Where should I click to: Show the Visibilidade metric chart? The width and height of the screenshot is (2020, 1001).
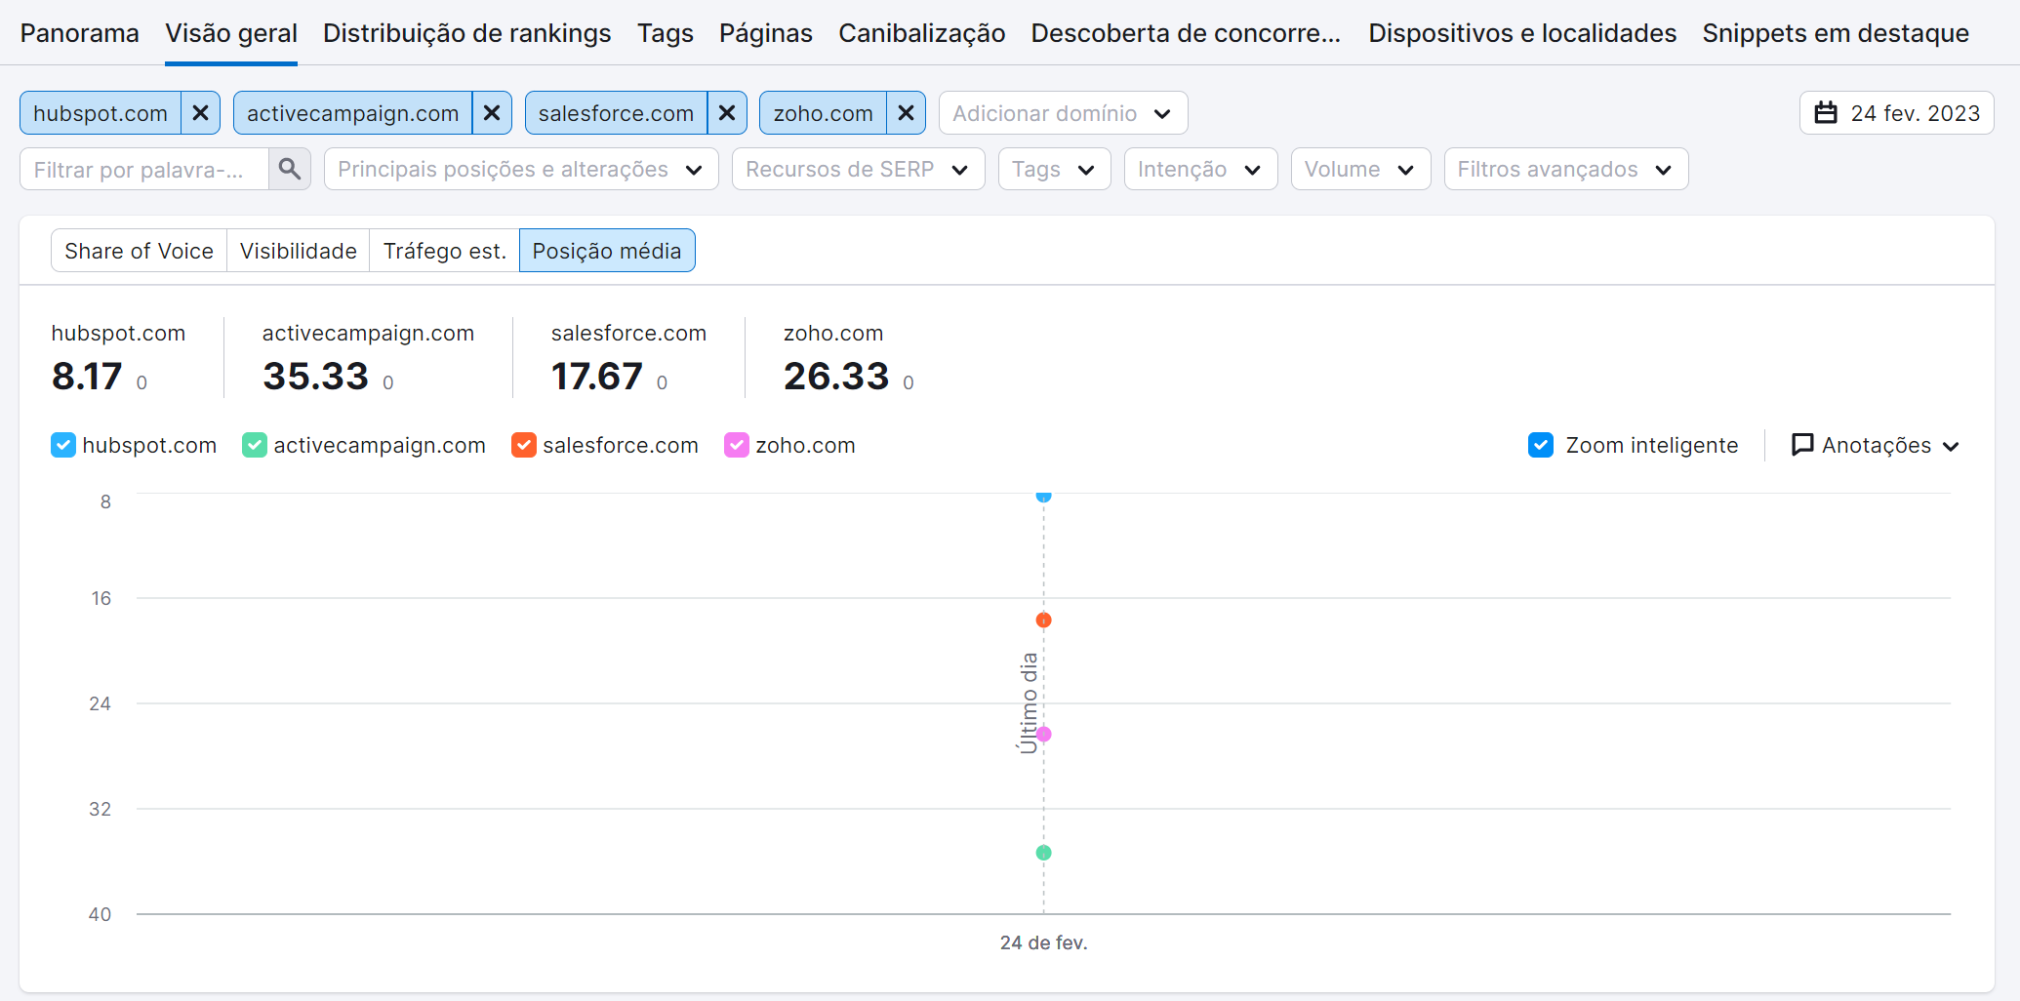298,251
